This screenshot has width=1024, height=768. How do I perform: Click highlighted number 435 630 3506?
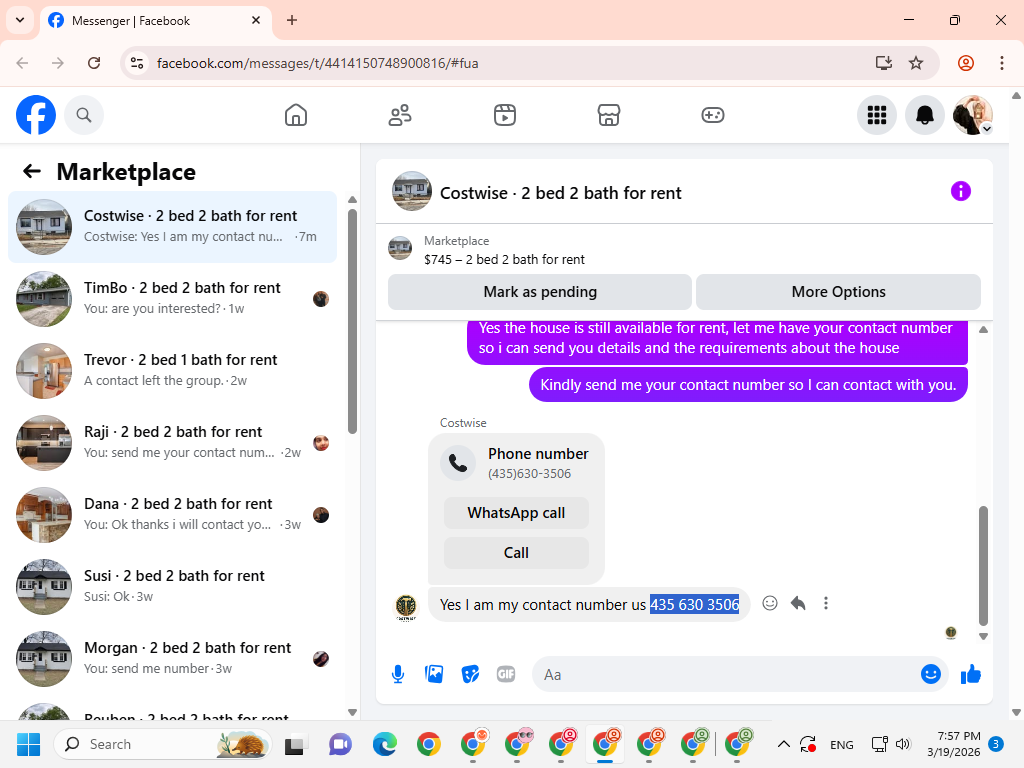pos(694,604)
